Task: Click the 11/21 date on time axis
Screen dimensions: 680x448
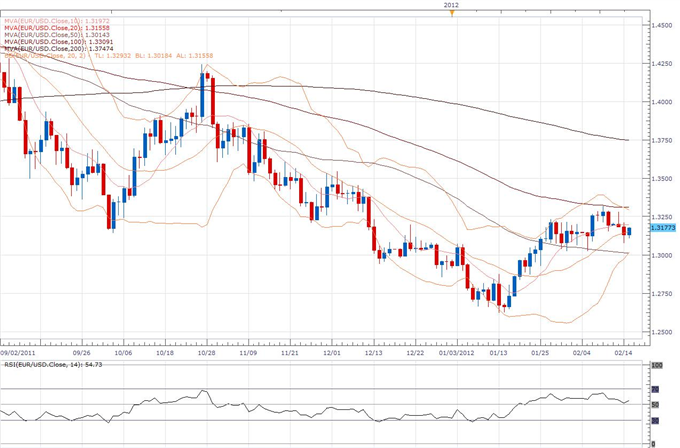Action: point(291,352)
